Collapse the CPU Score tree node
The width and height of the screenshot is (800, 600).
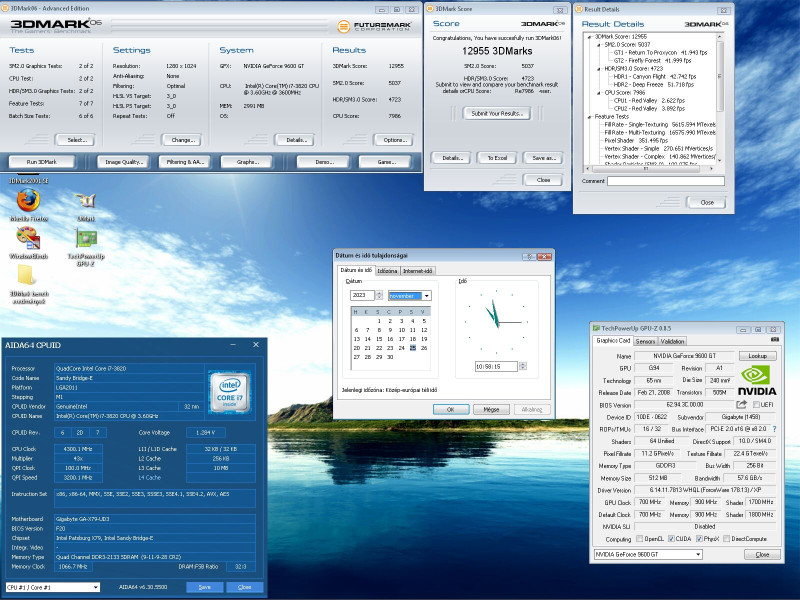[x=599, y=93]
